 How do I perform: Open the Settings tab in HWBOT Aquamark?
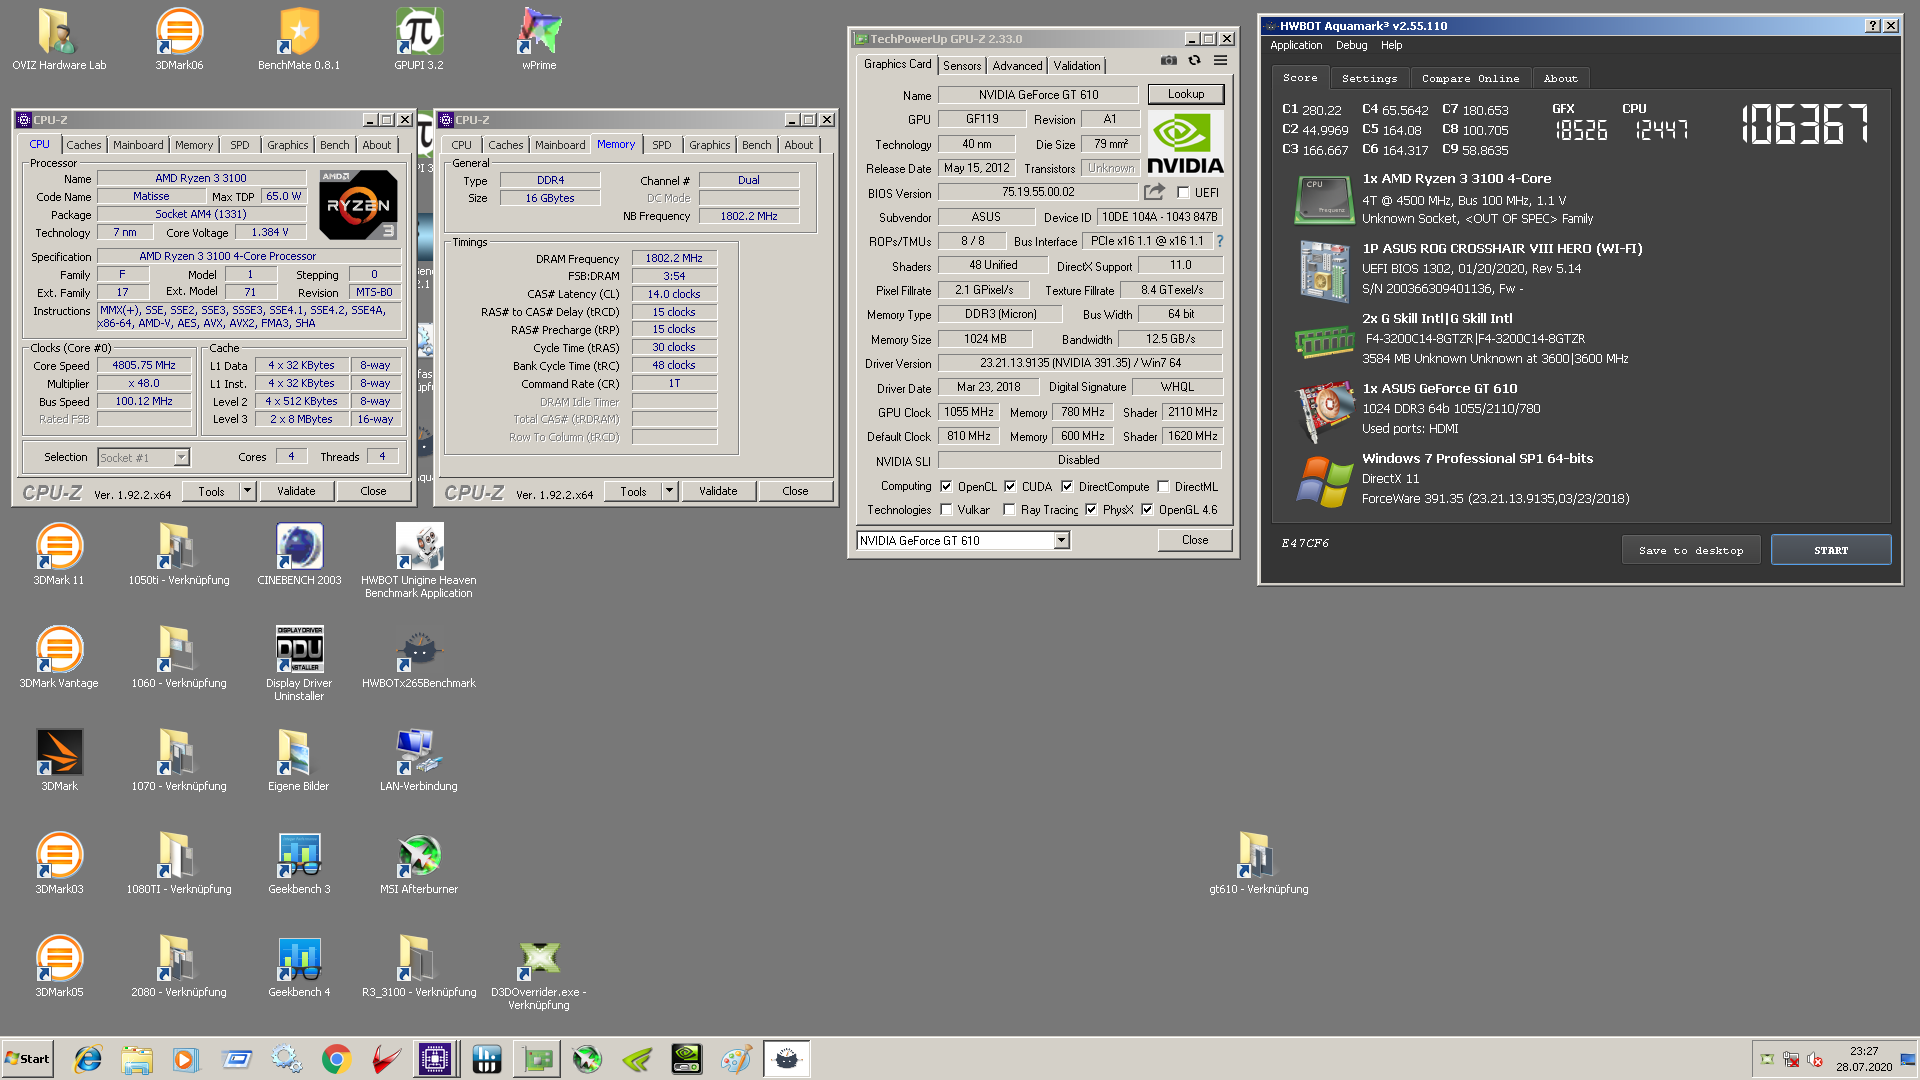[x=1369, y=78]
